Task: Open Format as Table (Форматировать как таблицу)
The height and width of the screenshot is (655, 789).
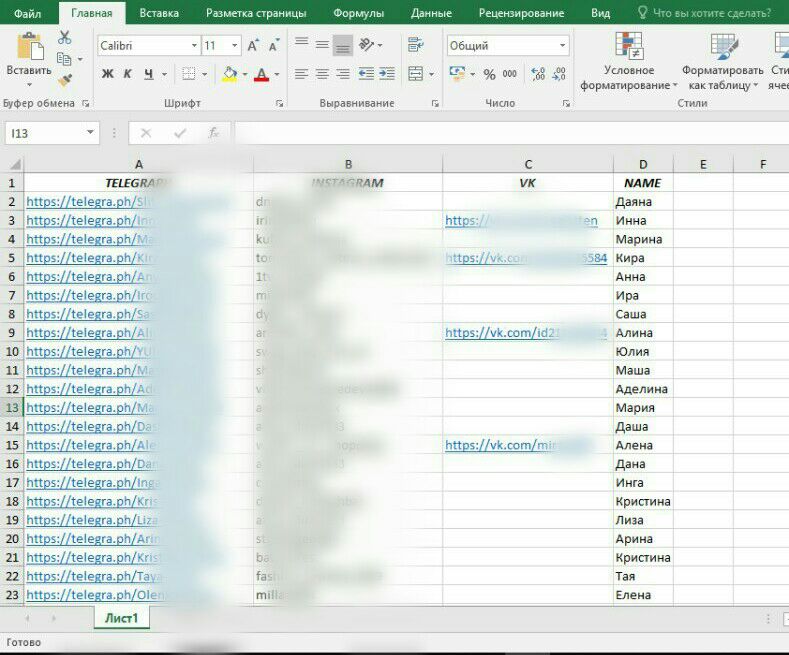Action: tap(723, 61)
